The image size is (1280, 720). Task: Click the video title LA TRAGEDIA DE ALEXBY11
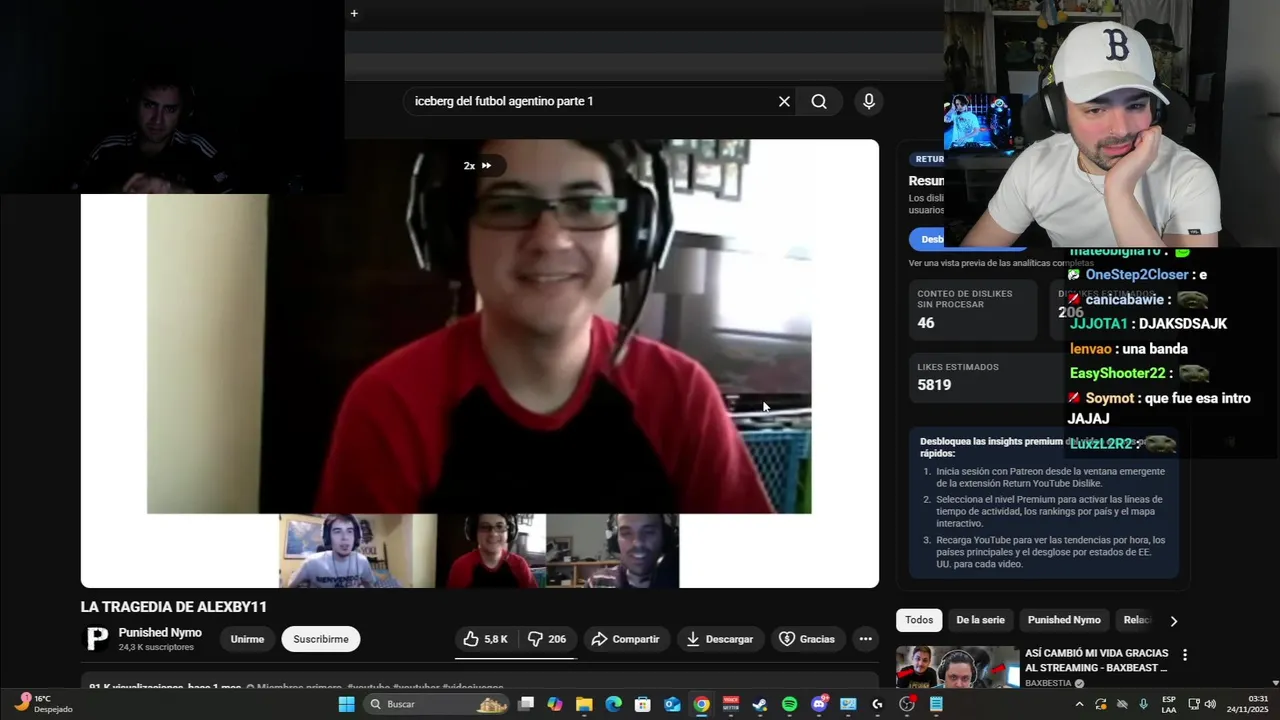point(174,607)
